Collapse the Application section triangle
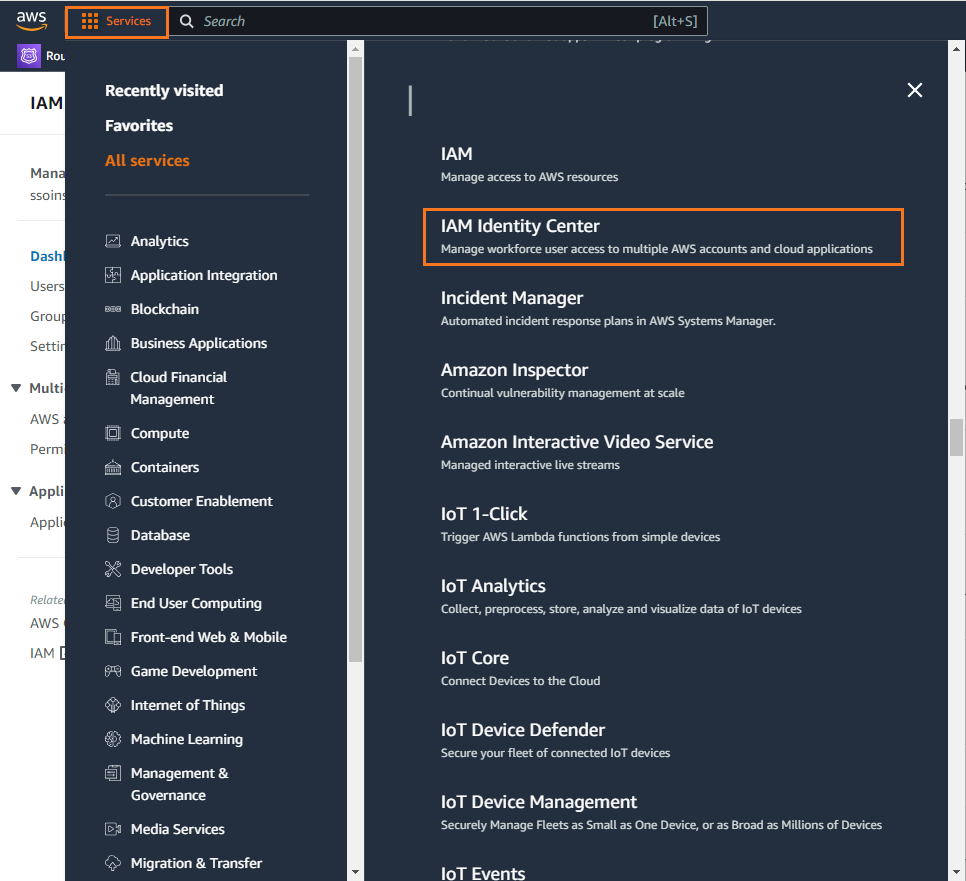 pyautogui.click(x=16, y=491)
